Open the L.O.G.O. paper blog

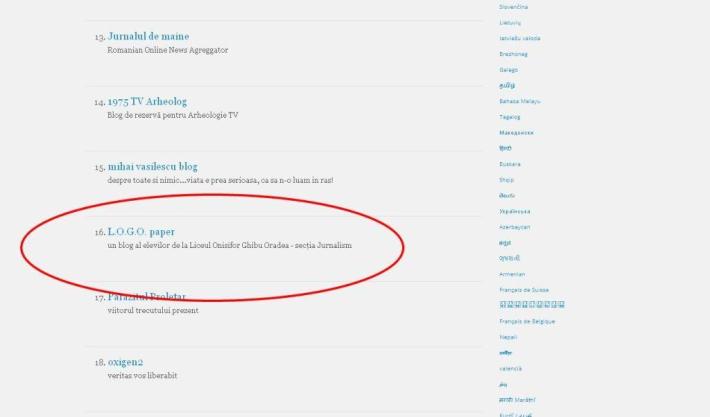pos(141,232)
